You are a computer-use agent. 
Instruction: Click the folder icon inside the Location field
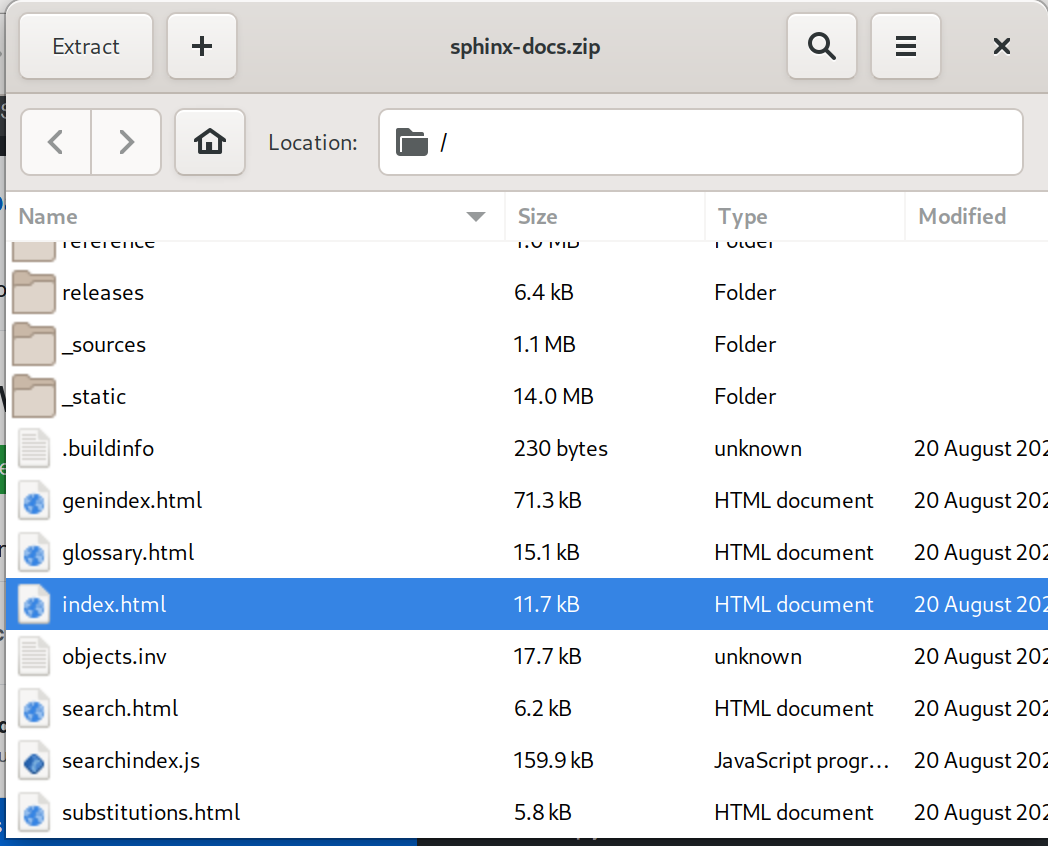[x=412, y=142]
